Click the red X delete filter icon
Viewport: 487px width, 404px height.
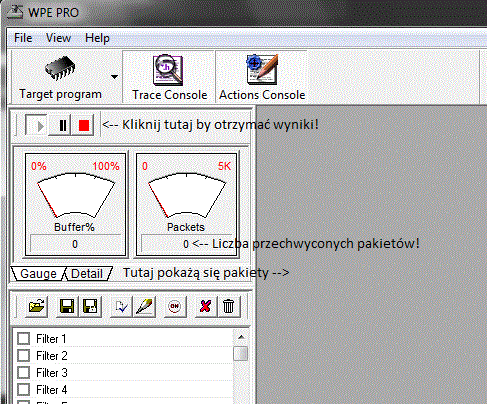(205, 306)
